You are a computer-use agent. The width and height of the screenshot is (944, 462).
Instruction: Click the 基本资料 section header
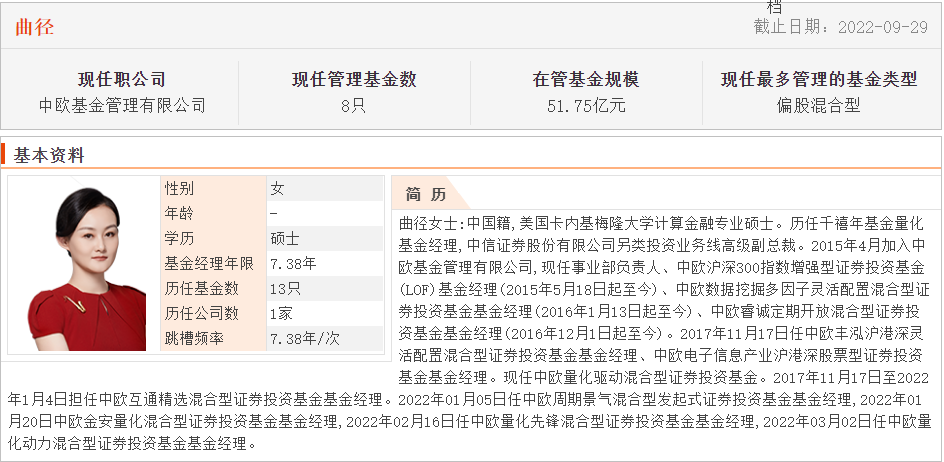click(x=49, y=155)
